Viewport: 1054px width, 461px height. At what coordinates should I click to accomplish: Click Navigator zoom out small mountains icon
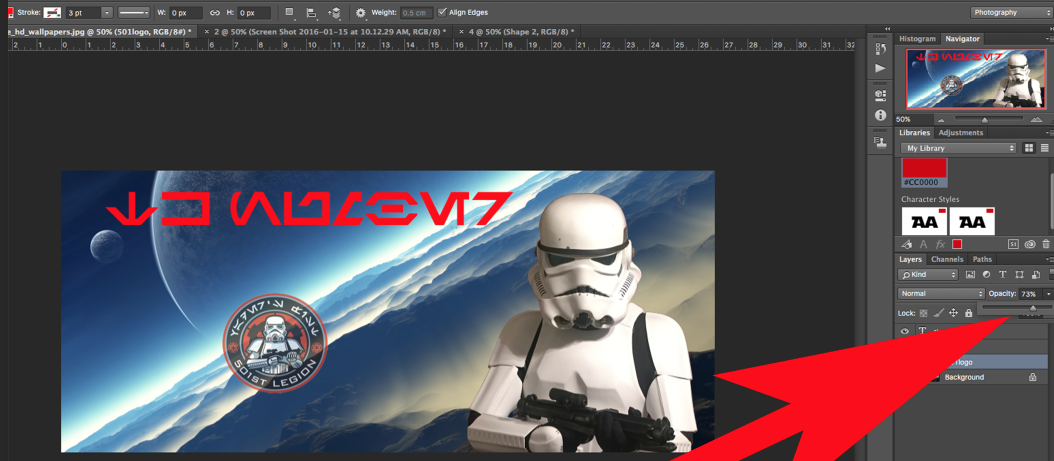point(940,119)
